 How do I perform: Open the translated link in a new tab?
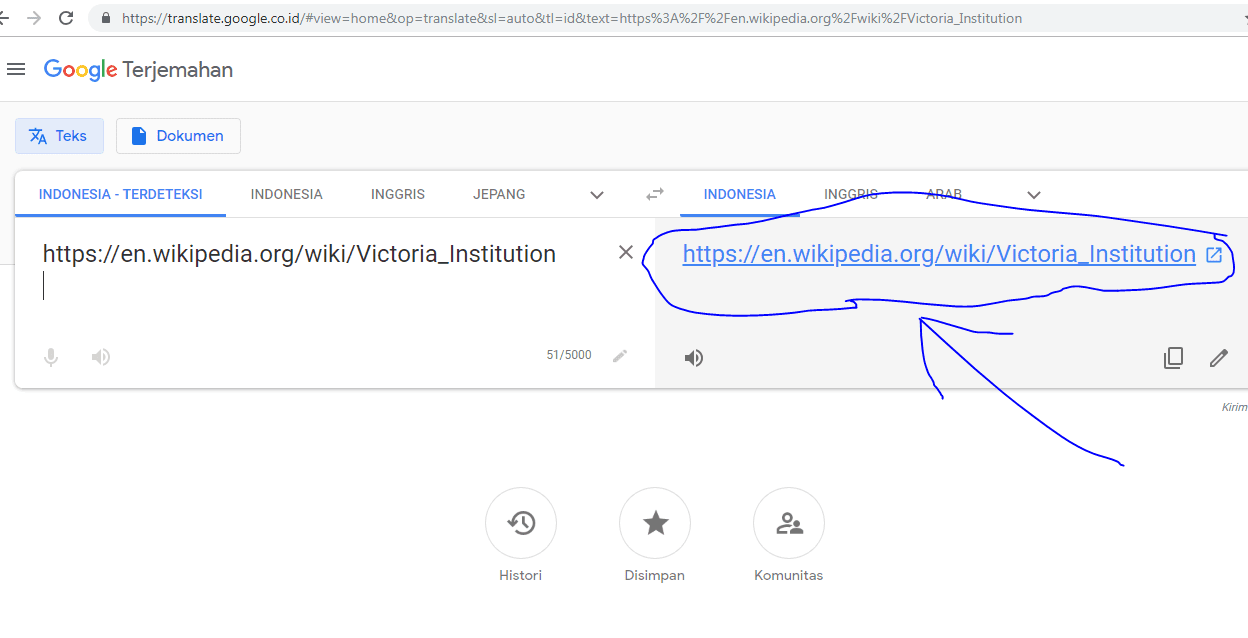coord(1214,254)
